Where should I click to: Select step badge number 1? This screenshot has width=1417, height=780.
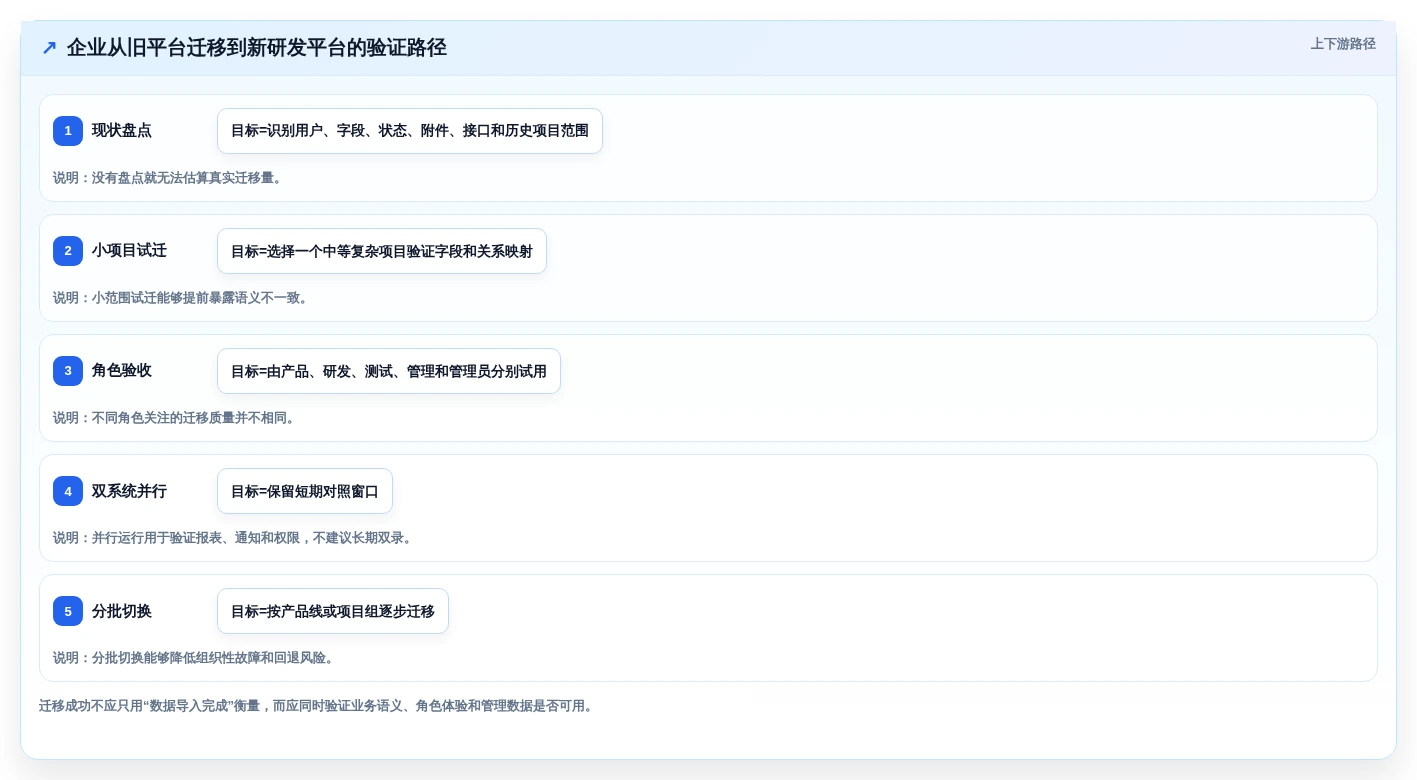68,131
